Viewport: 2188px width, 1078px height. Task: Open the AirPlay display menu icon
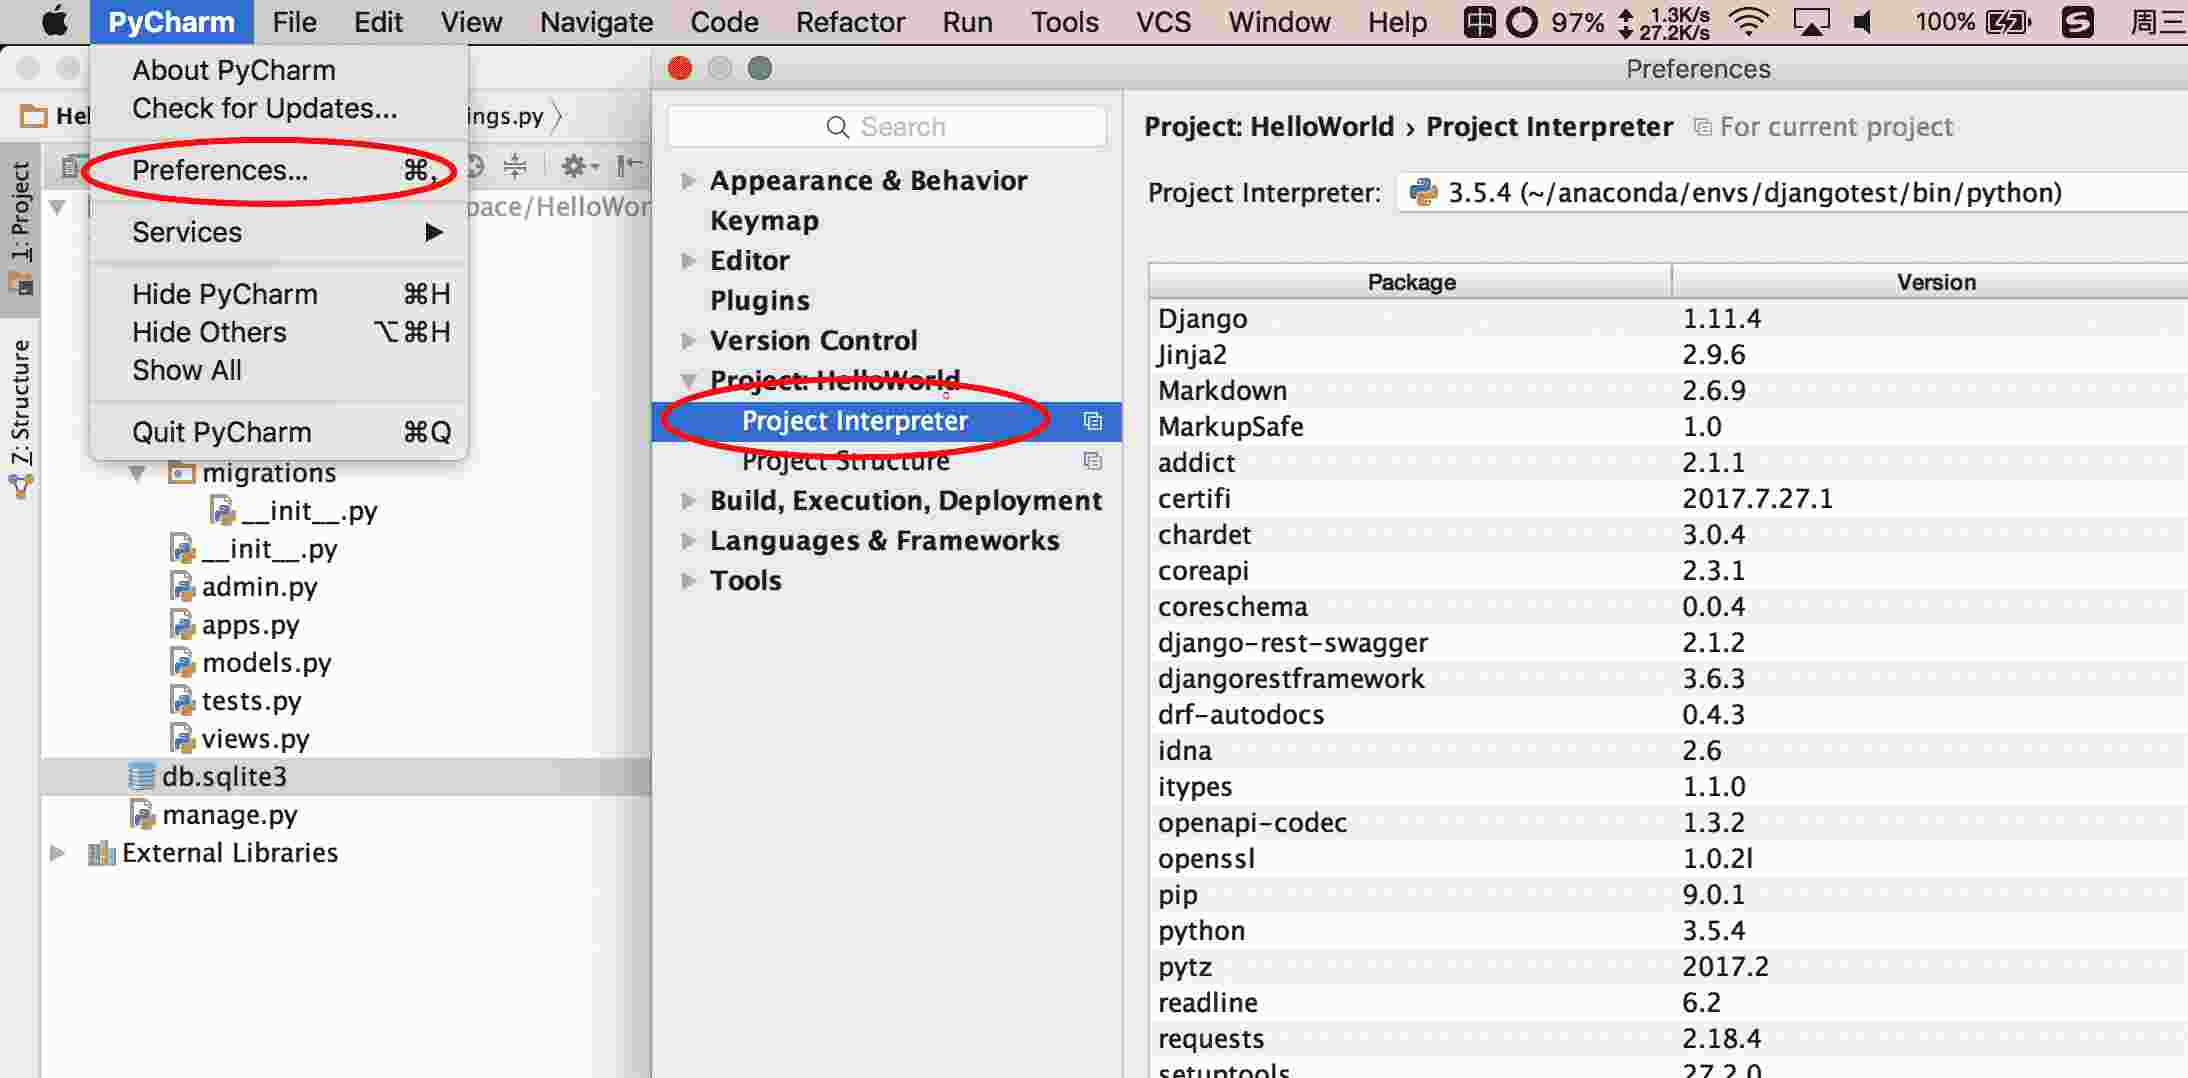coord(1811,22)
